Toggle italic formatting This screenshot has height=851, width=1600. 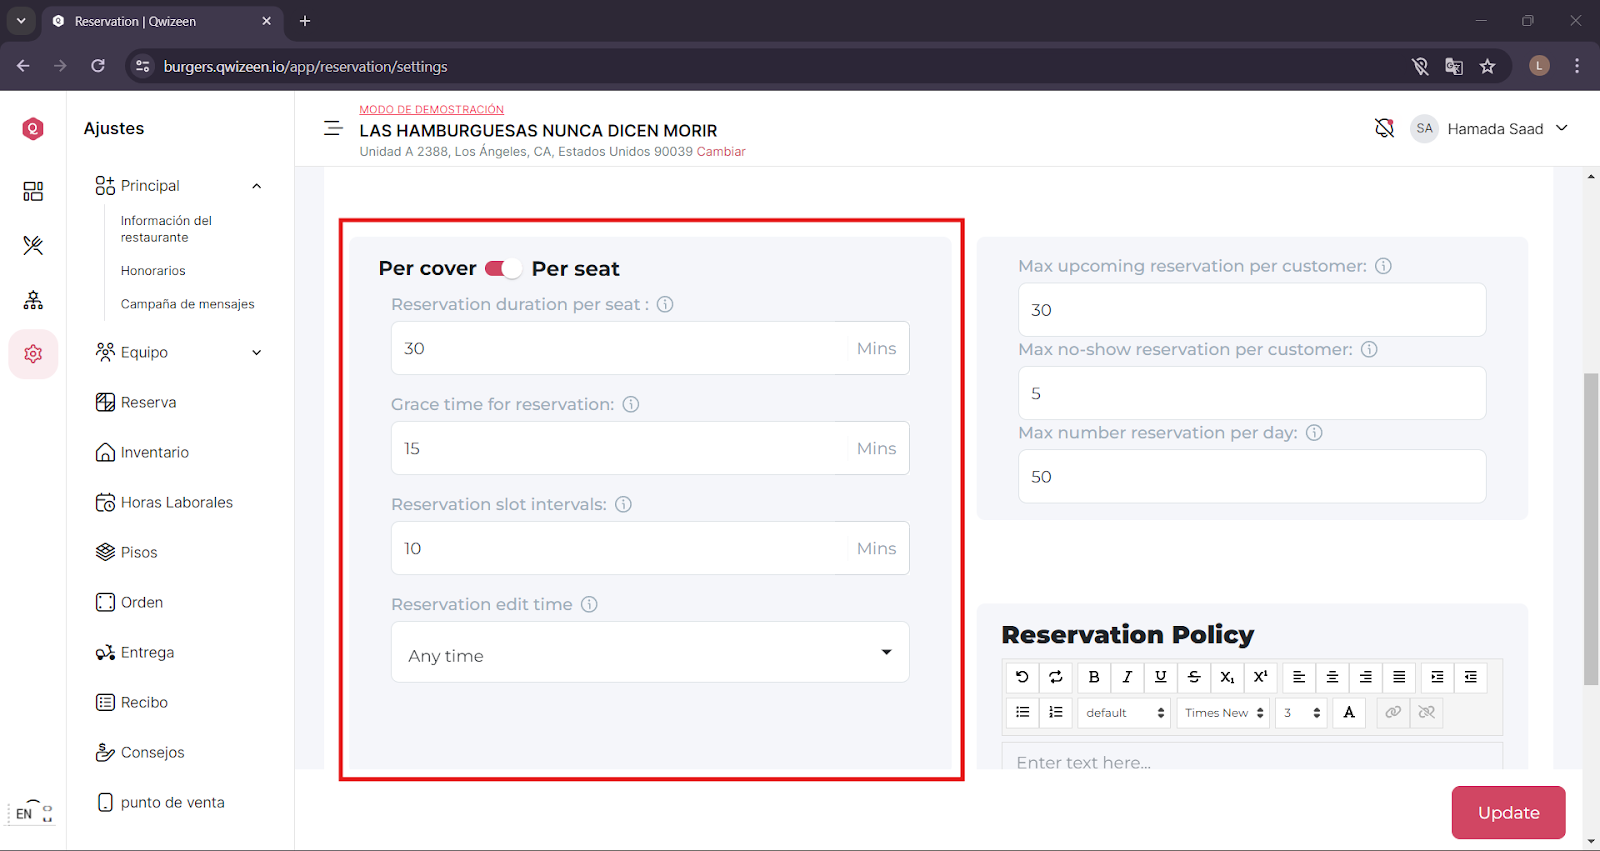point(1127,677)
